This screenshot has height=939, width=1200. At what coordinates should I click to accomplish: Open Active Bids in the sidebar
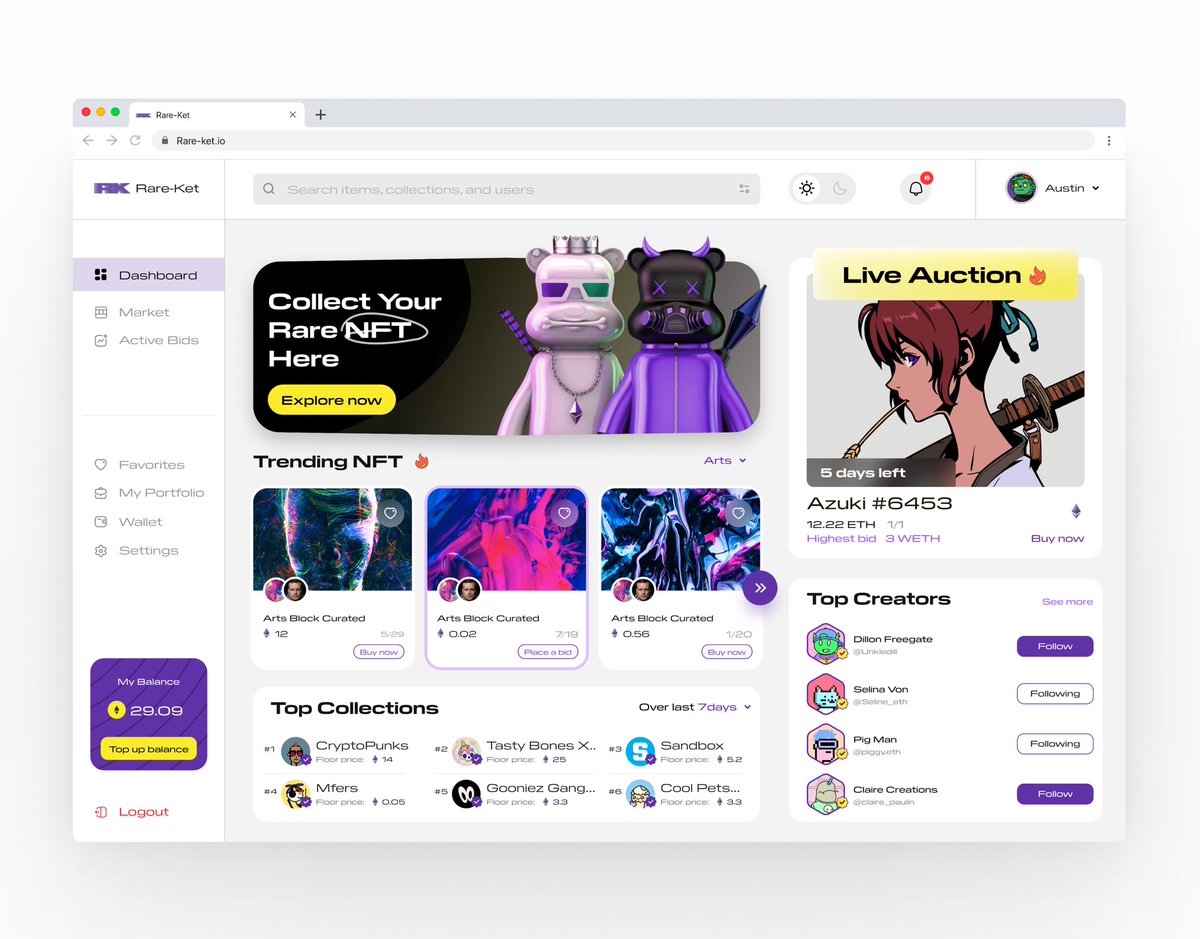(x=146, y=340)
